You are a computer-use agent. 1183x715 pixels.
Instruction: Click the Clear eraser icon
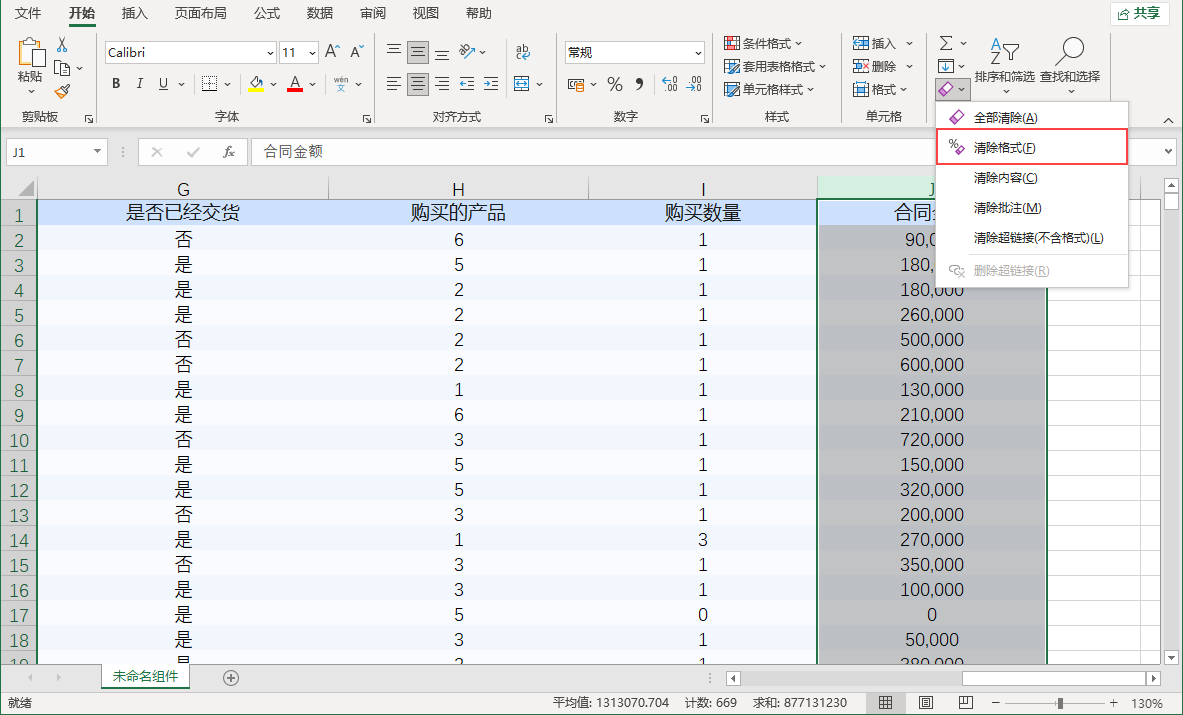click(x=946, y=90)
